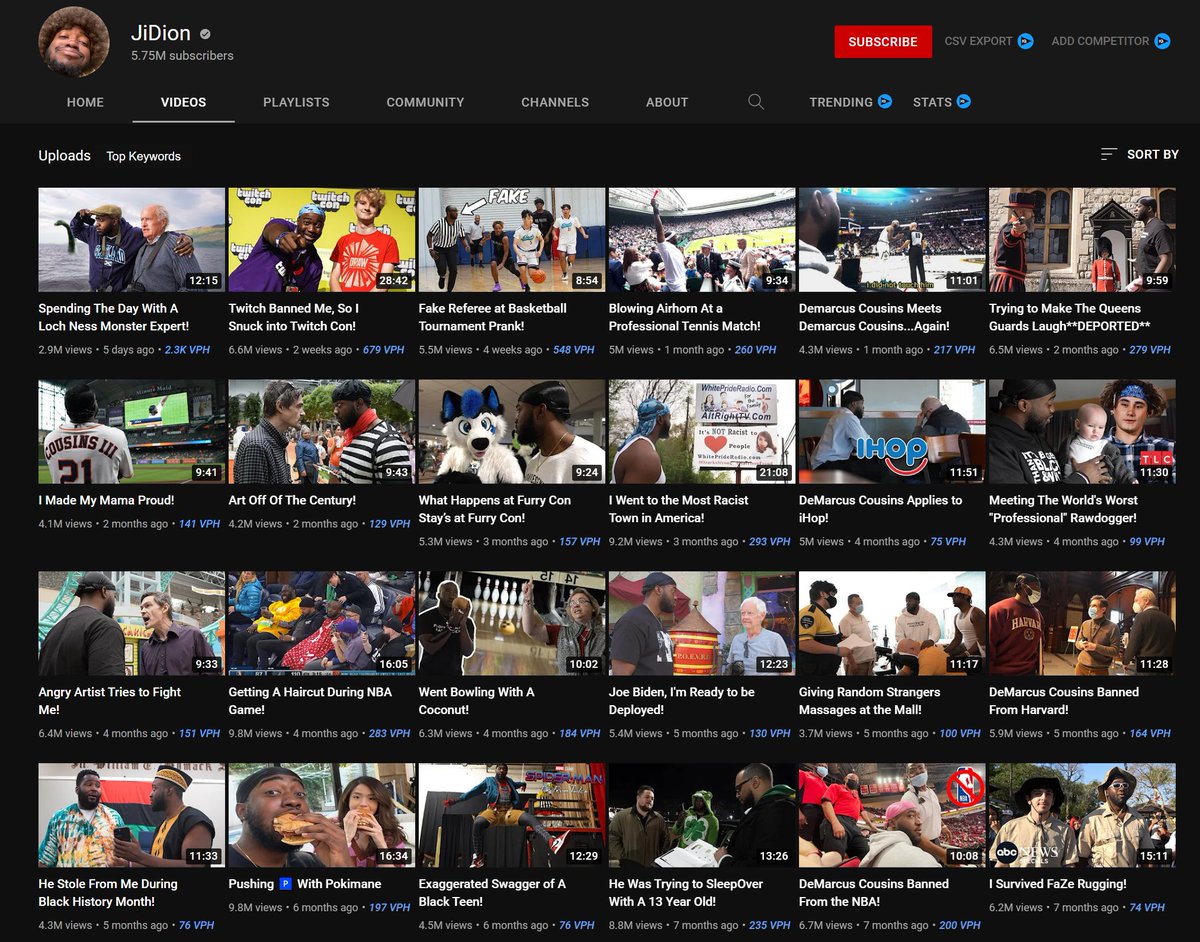Screen dimensions: 1200x942
Task: Click title 'Meeting The World's Worst Professional Rawdogger!'
Action: pos(1063,509)
